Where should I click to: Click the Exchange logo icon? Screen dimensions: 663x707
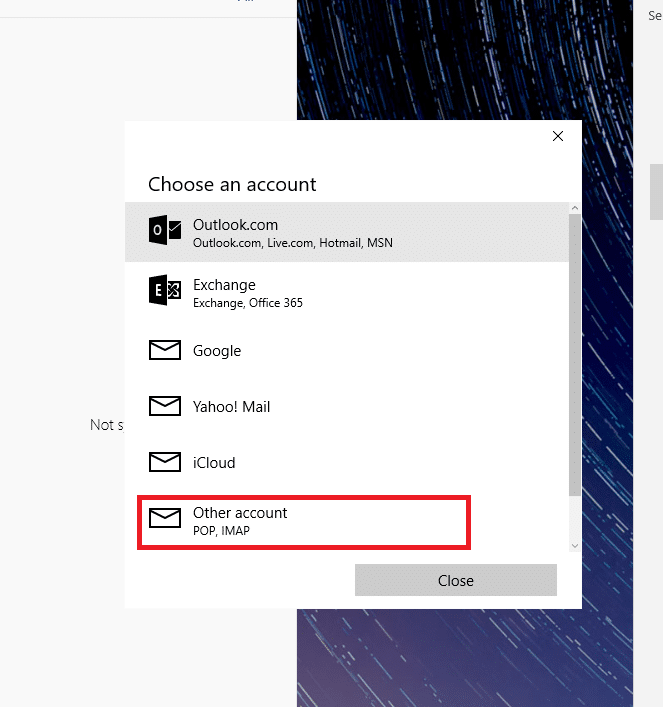coord(165,290)
